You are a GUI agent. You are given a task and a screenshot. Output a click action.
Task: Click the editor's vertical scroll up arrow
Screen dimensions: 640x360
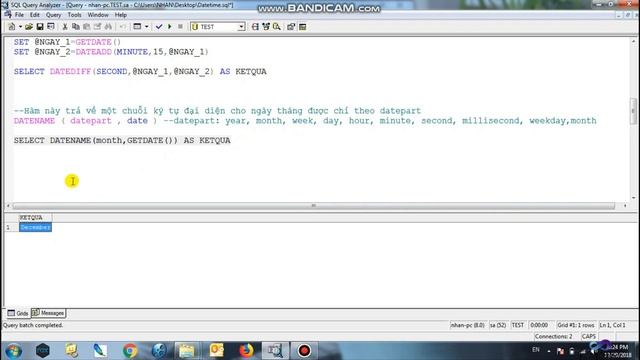[x=633, y=41]
